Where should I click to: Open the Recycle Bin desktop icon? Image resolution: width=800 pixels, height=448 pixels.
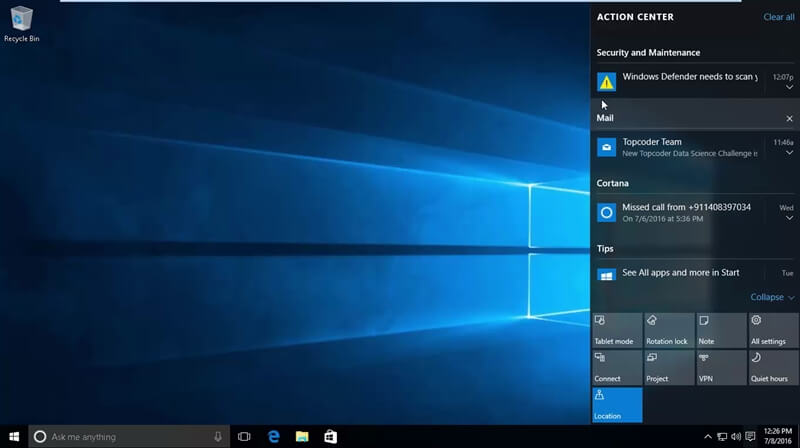coord(21,24)
